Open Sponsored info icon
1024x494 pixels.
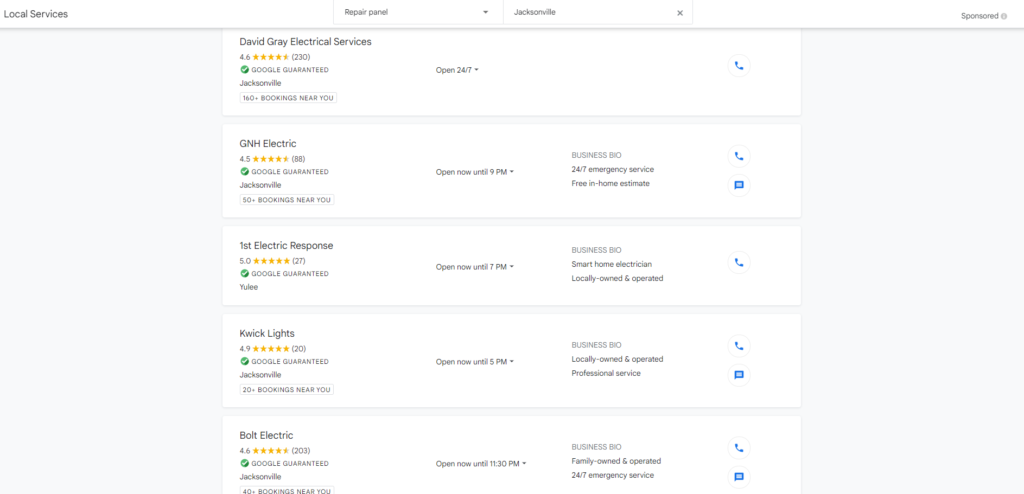1004,16
